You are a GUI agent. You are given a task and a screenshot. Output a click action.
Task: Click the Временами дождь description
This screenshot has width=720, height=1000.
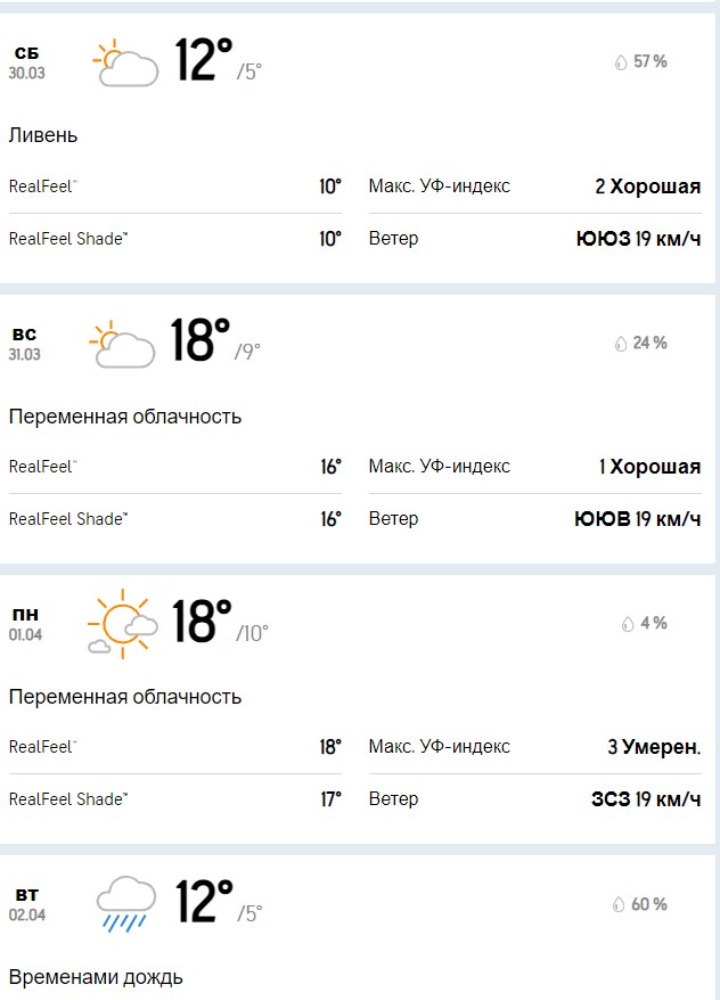point(96,977)
